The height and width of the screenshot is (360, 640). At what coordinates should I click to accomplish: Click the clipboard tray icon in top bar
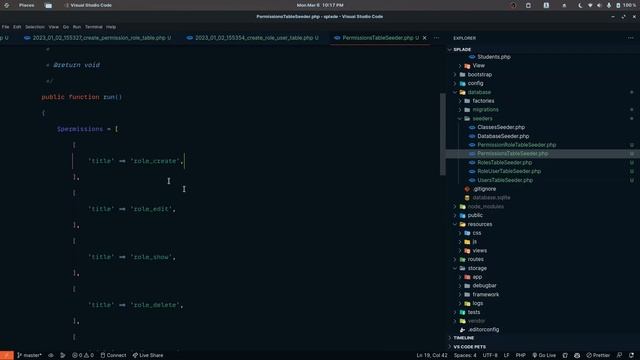(528, 5)
